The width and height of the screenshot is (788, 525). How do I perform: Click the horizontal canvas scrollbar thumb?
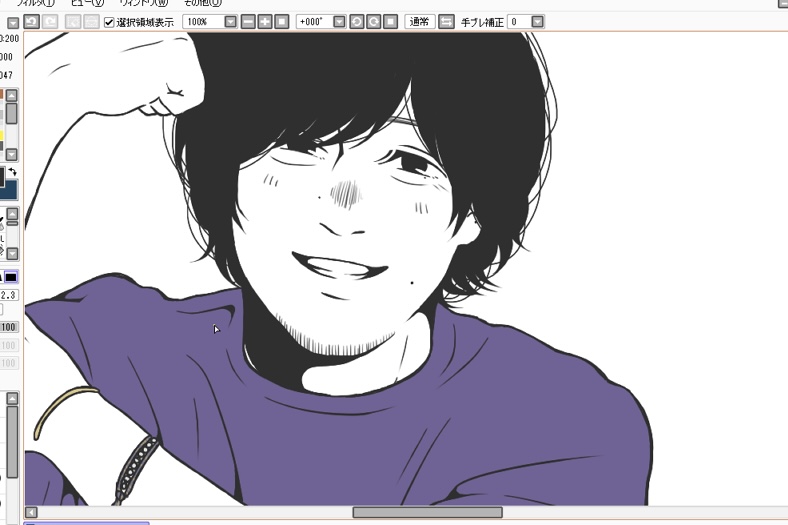428,512
